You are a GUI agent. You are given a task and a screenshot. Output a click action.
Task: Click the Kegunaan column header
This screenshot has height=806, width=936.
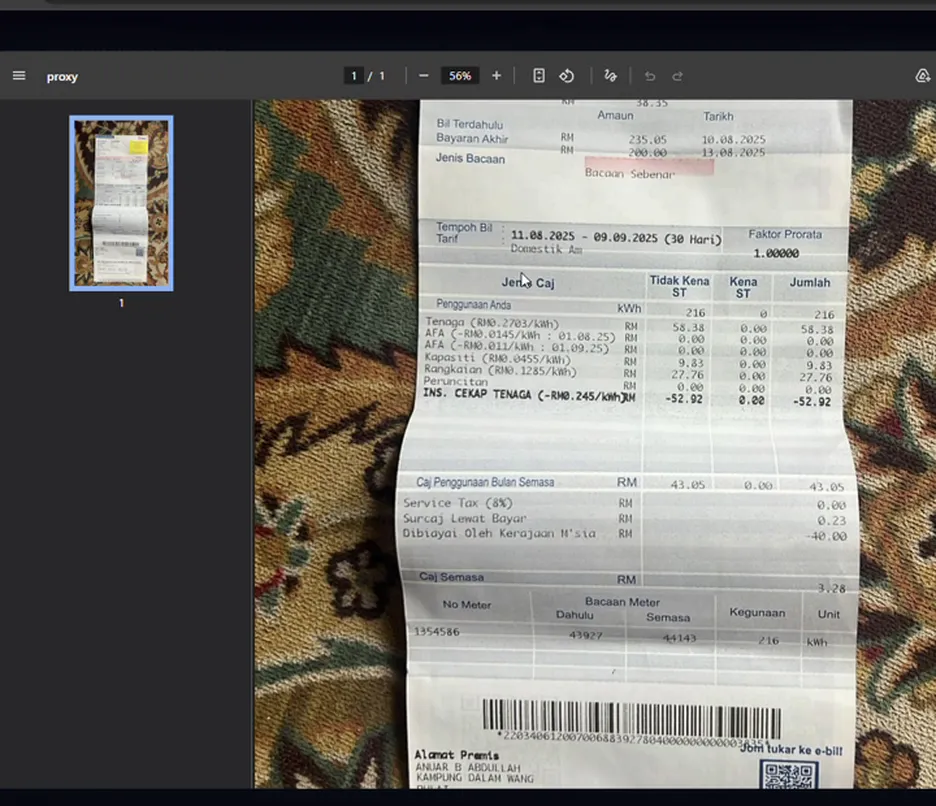(757, 613)
